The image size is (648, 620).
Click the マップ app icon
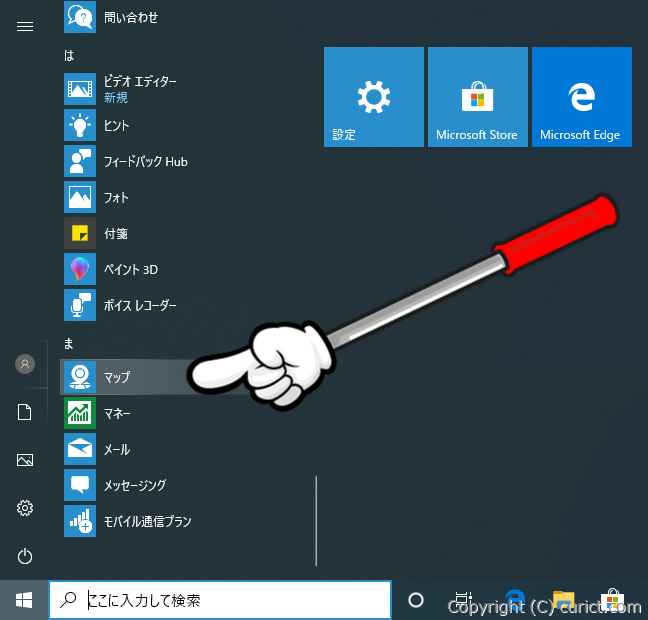80,377
